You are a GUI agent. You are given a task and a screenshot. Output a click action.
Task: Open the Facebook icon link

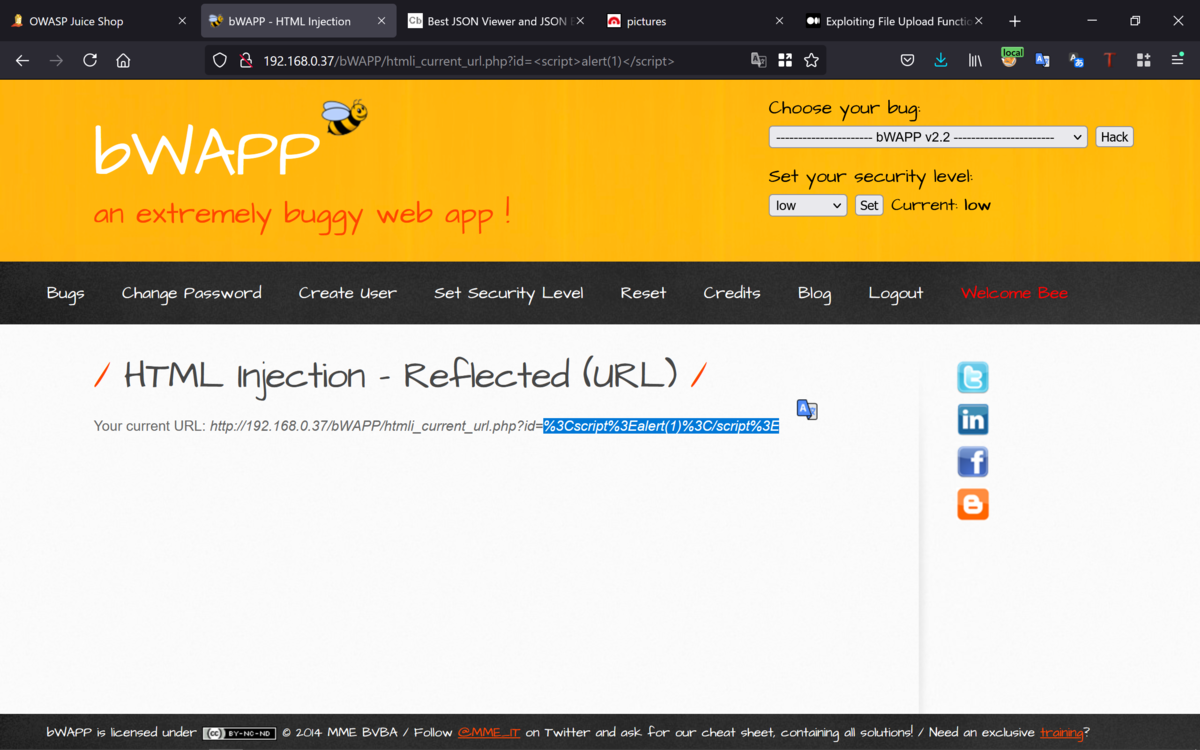coord(973,462)
